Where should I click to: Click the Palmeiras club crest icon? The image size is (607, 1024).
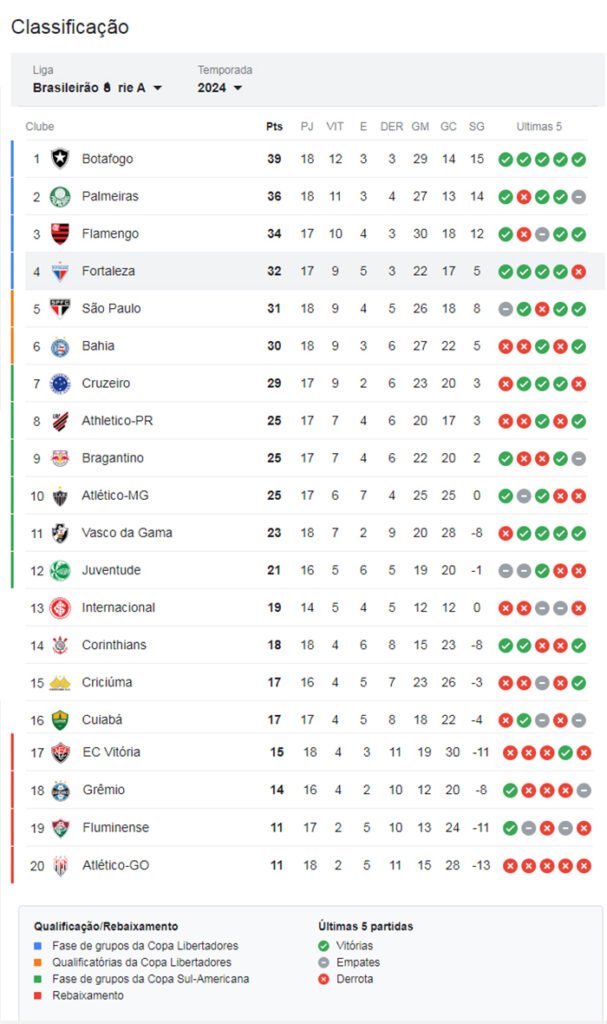tap(60, 196)
